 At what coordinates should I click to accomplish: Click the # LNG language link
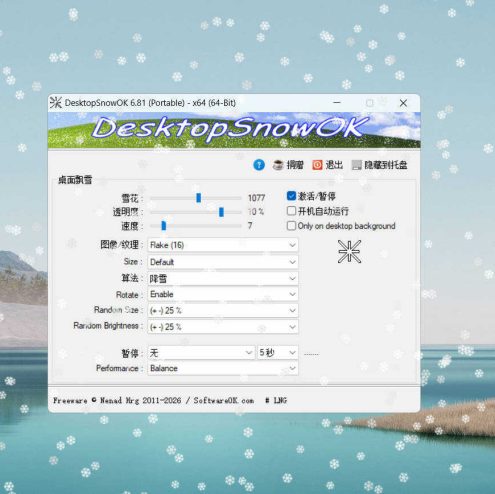pos(276,400)
